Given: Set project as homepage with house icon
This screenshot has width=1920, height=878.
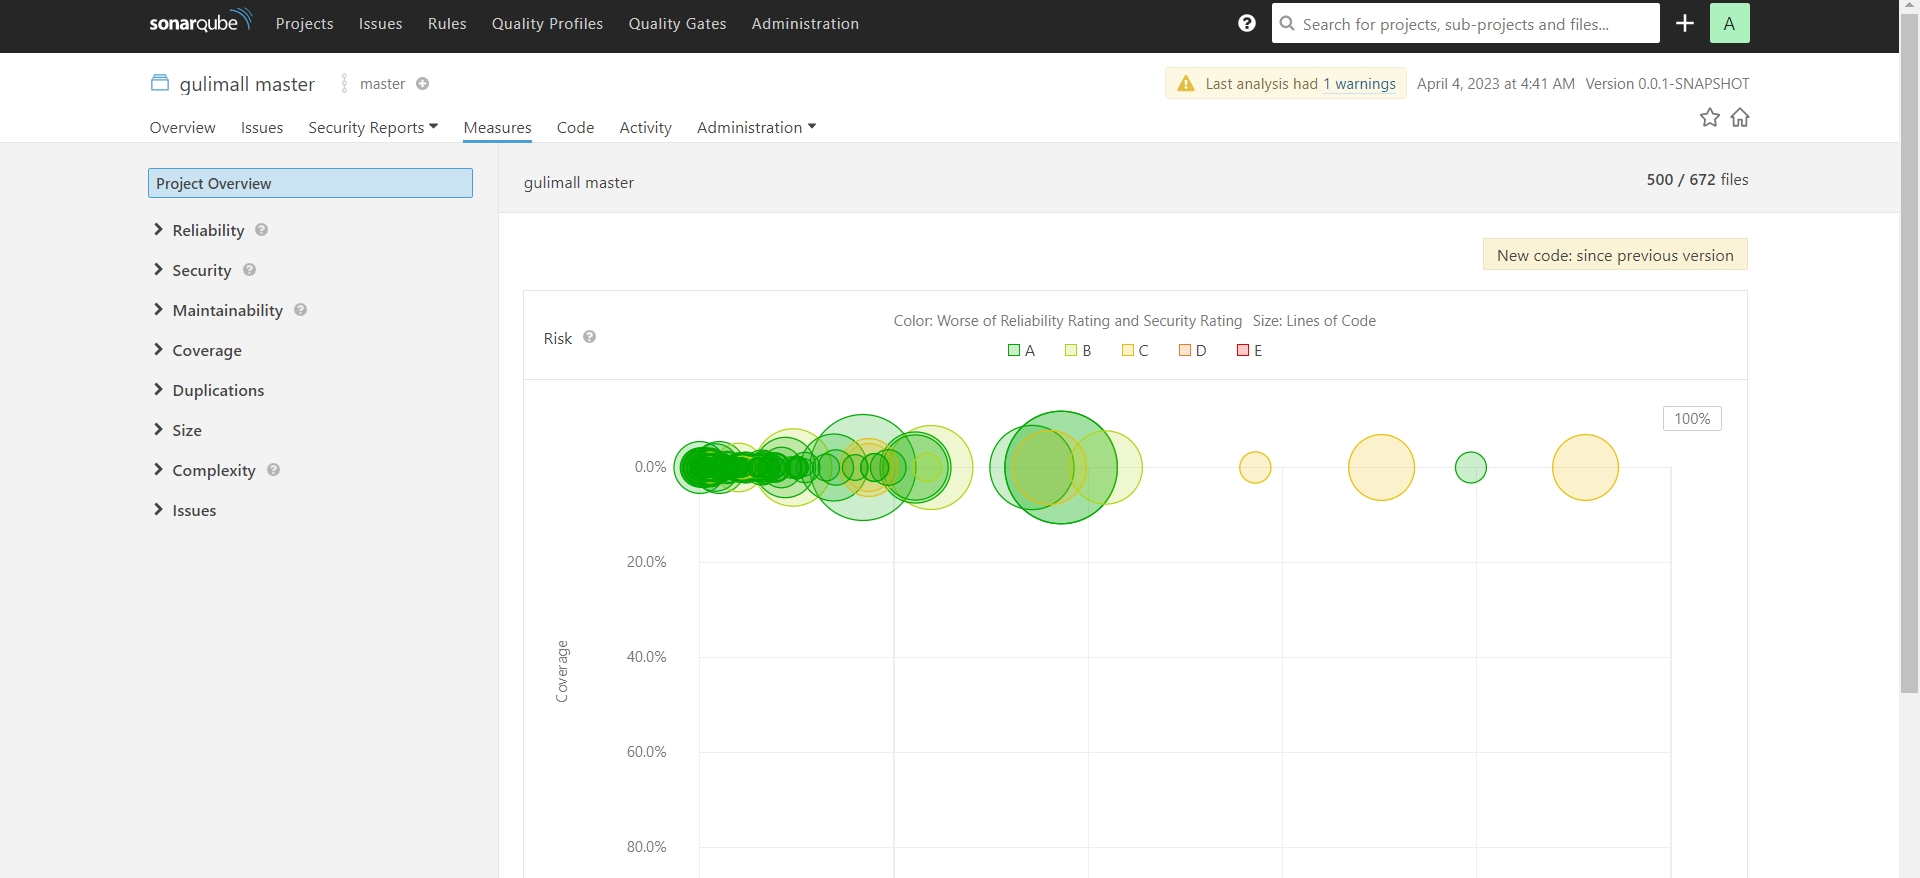Looking at the screenshot, I should 1740,118.
